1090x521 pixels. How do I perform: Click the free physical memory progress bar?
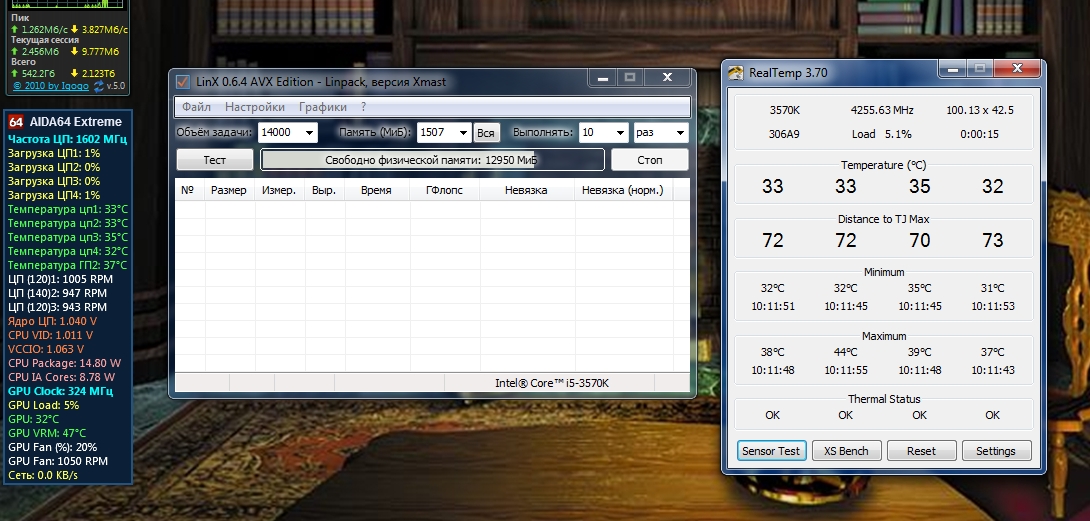coord(432,160)
